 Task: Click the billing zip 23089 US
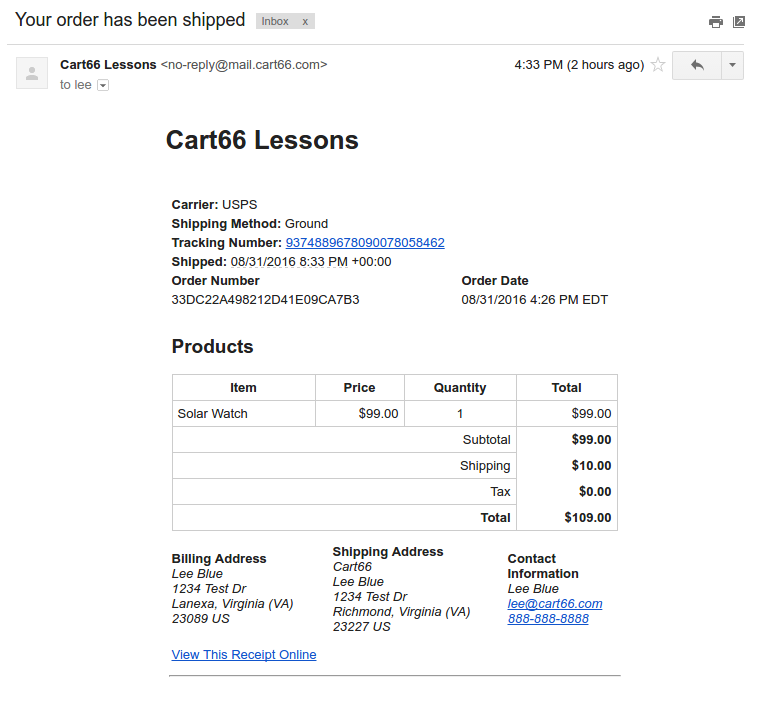pos(200,619)
